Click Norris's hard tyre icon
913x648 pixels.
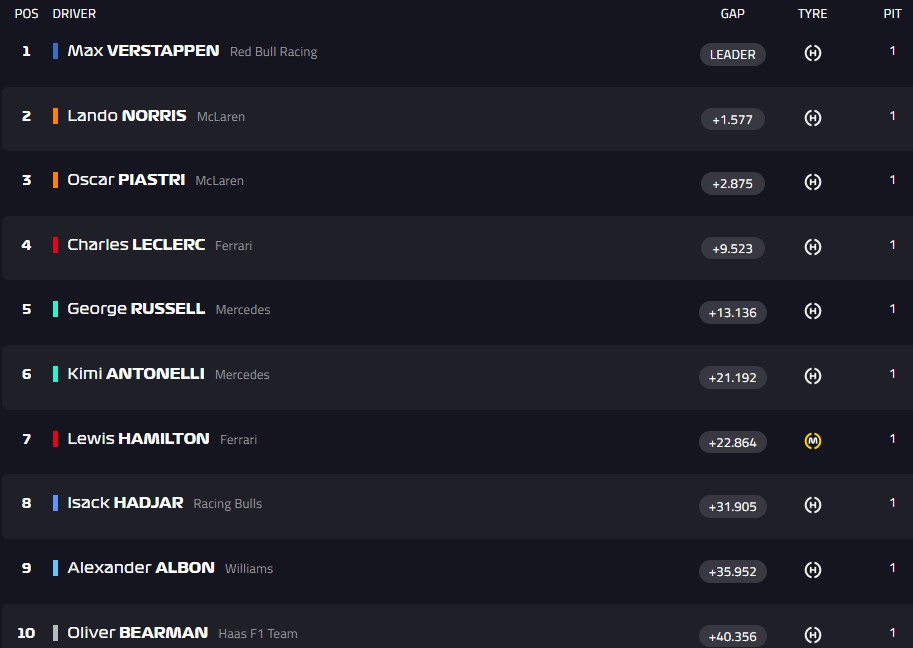tap(813, 118)
